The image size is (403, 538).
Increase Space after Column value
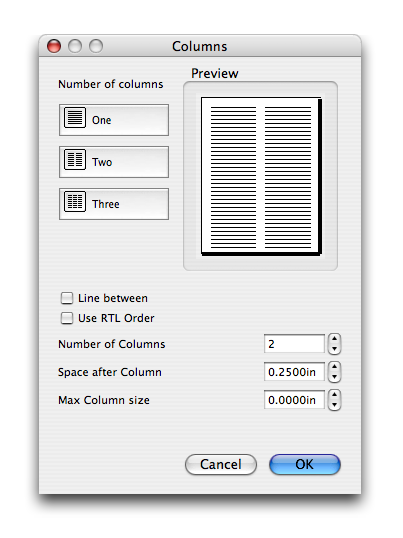point(334,367)
